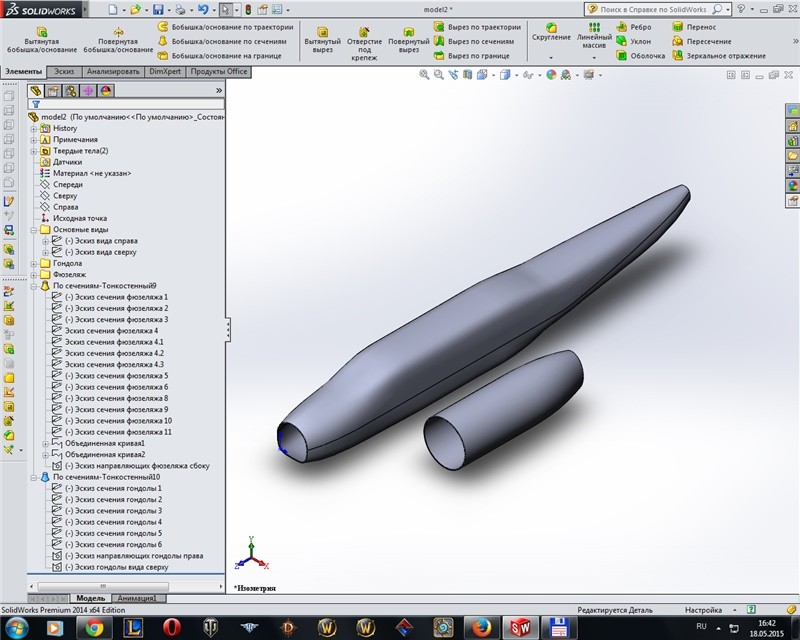
Task: Expand the History tree node
Action: coord(34,129)
